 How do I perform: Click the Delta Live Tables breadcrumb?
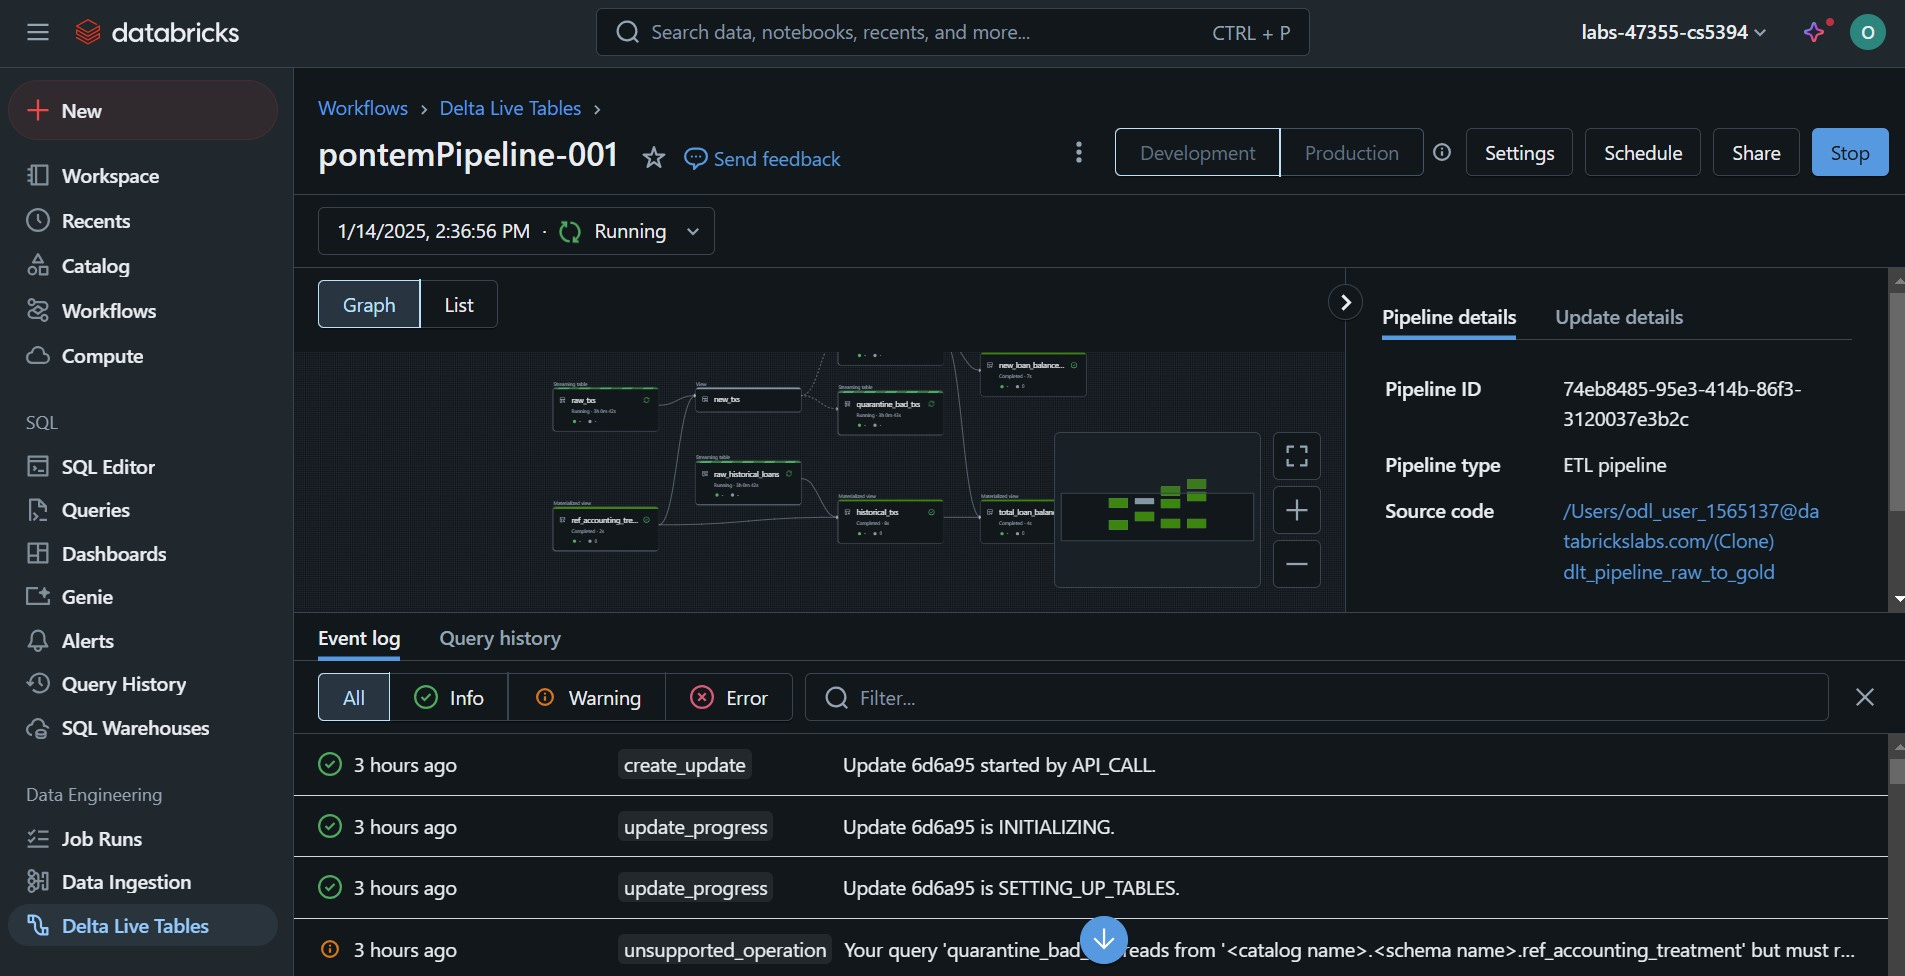[510, 108]
